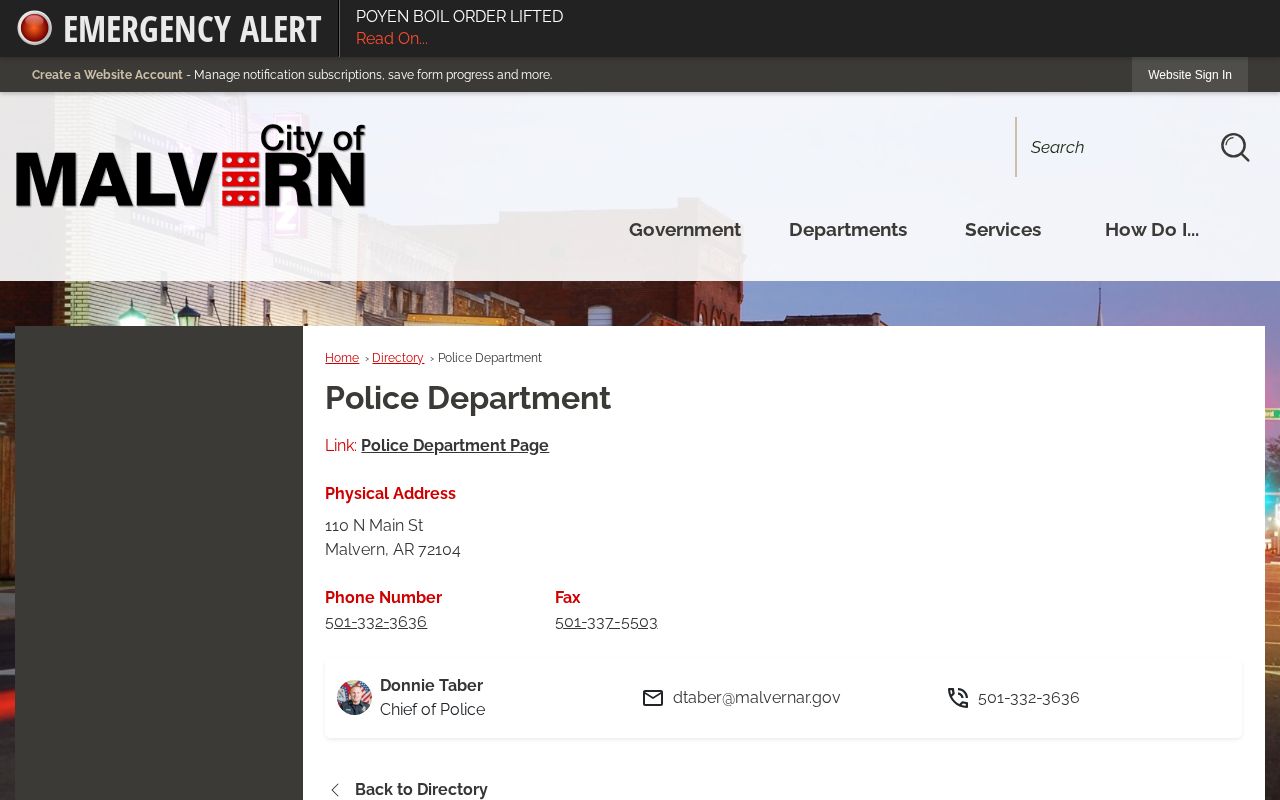This screenshot has height=800, width=1280.
Task: Click the POYEN BOIL ORDER LIFTED headline
Action: (460, 17)
